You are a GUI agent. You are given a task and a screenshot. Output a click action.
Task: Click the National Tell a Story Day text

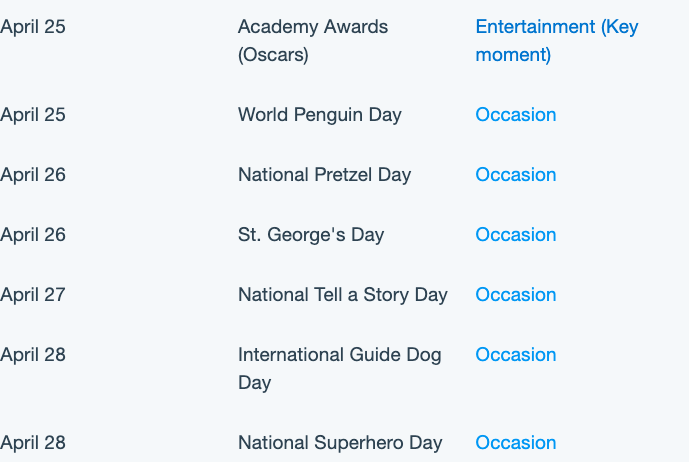pos(343,294)
